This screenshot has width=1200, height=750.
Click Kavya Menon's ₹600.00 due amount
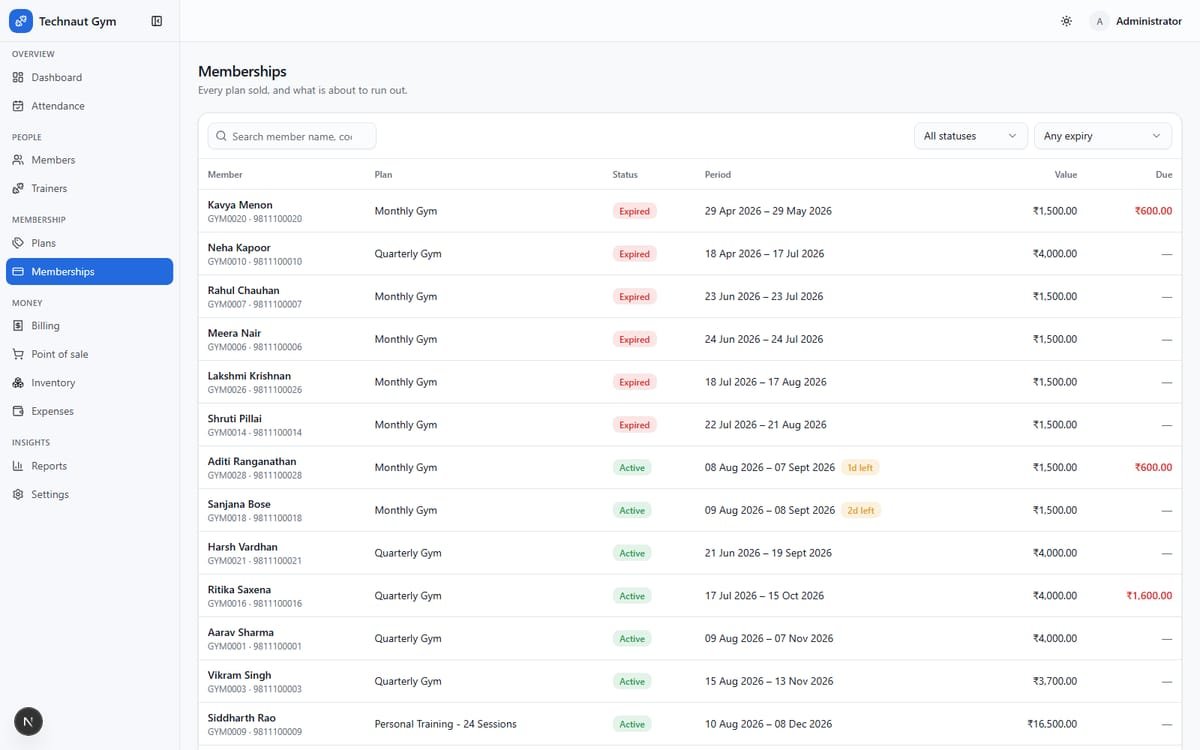(1153, 211)
